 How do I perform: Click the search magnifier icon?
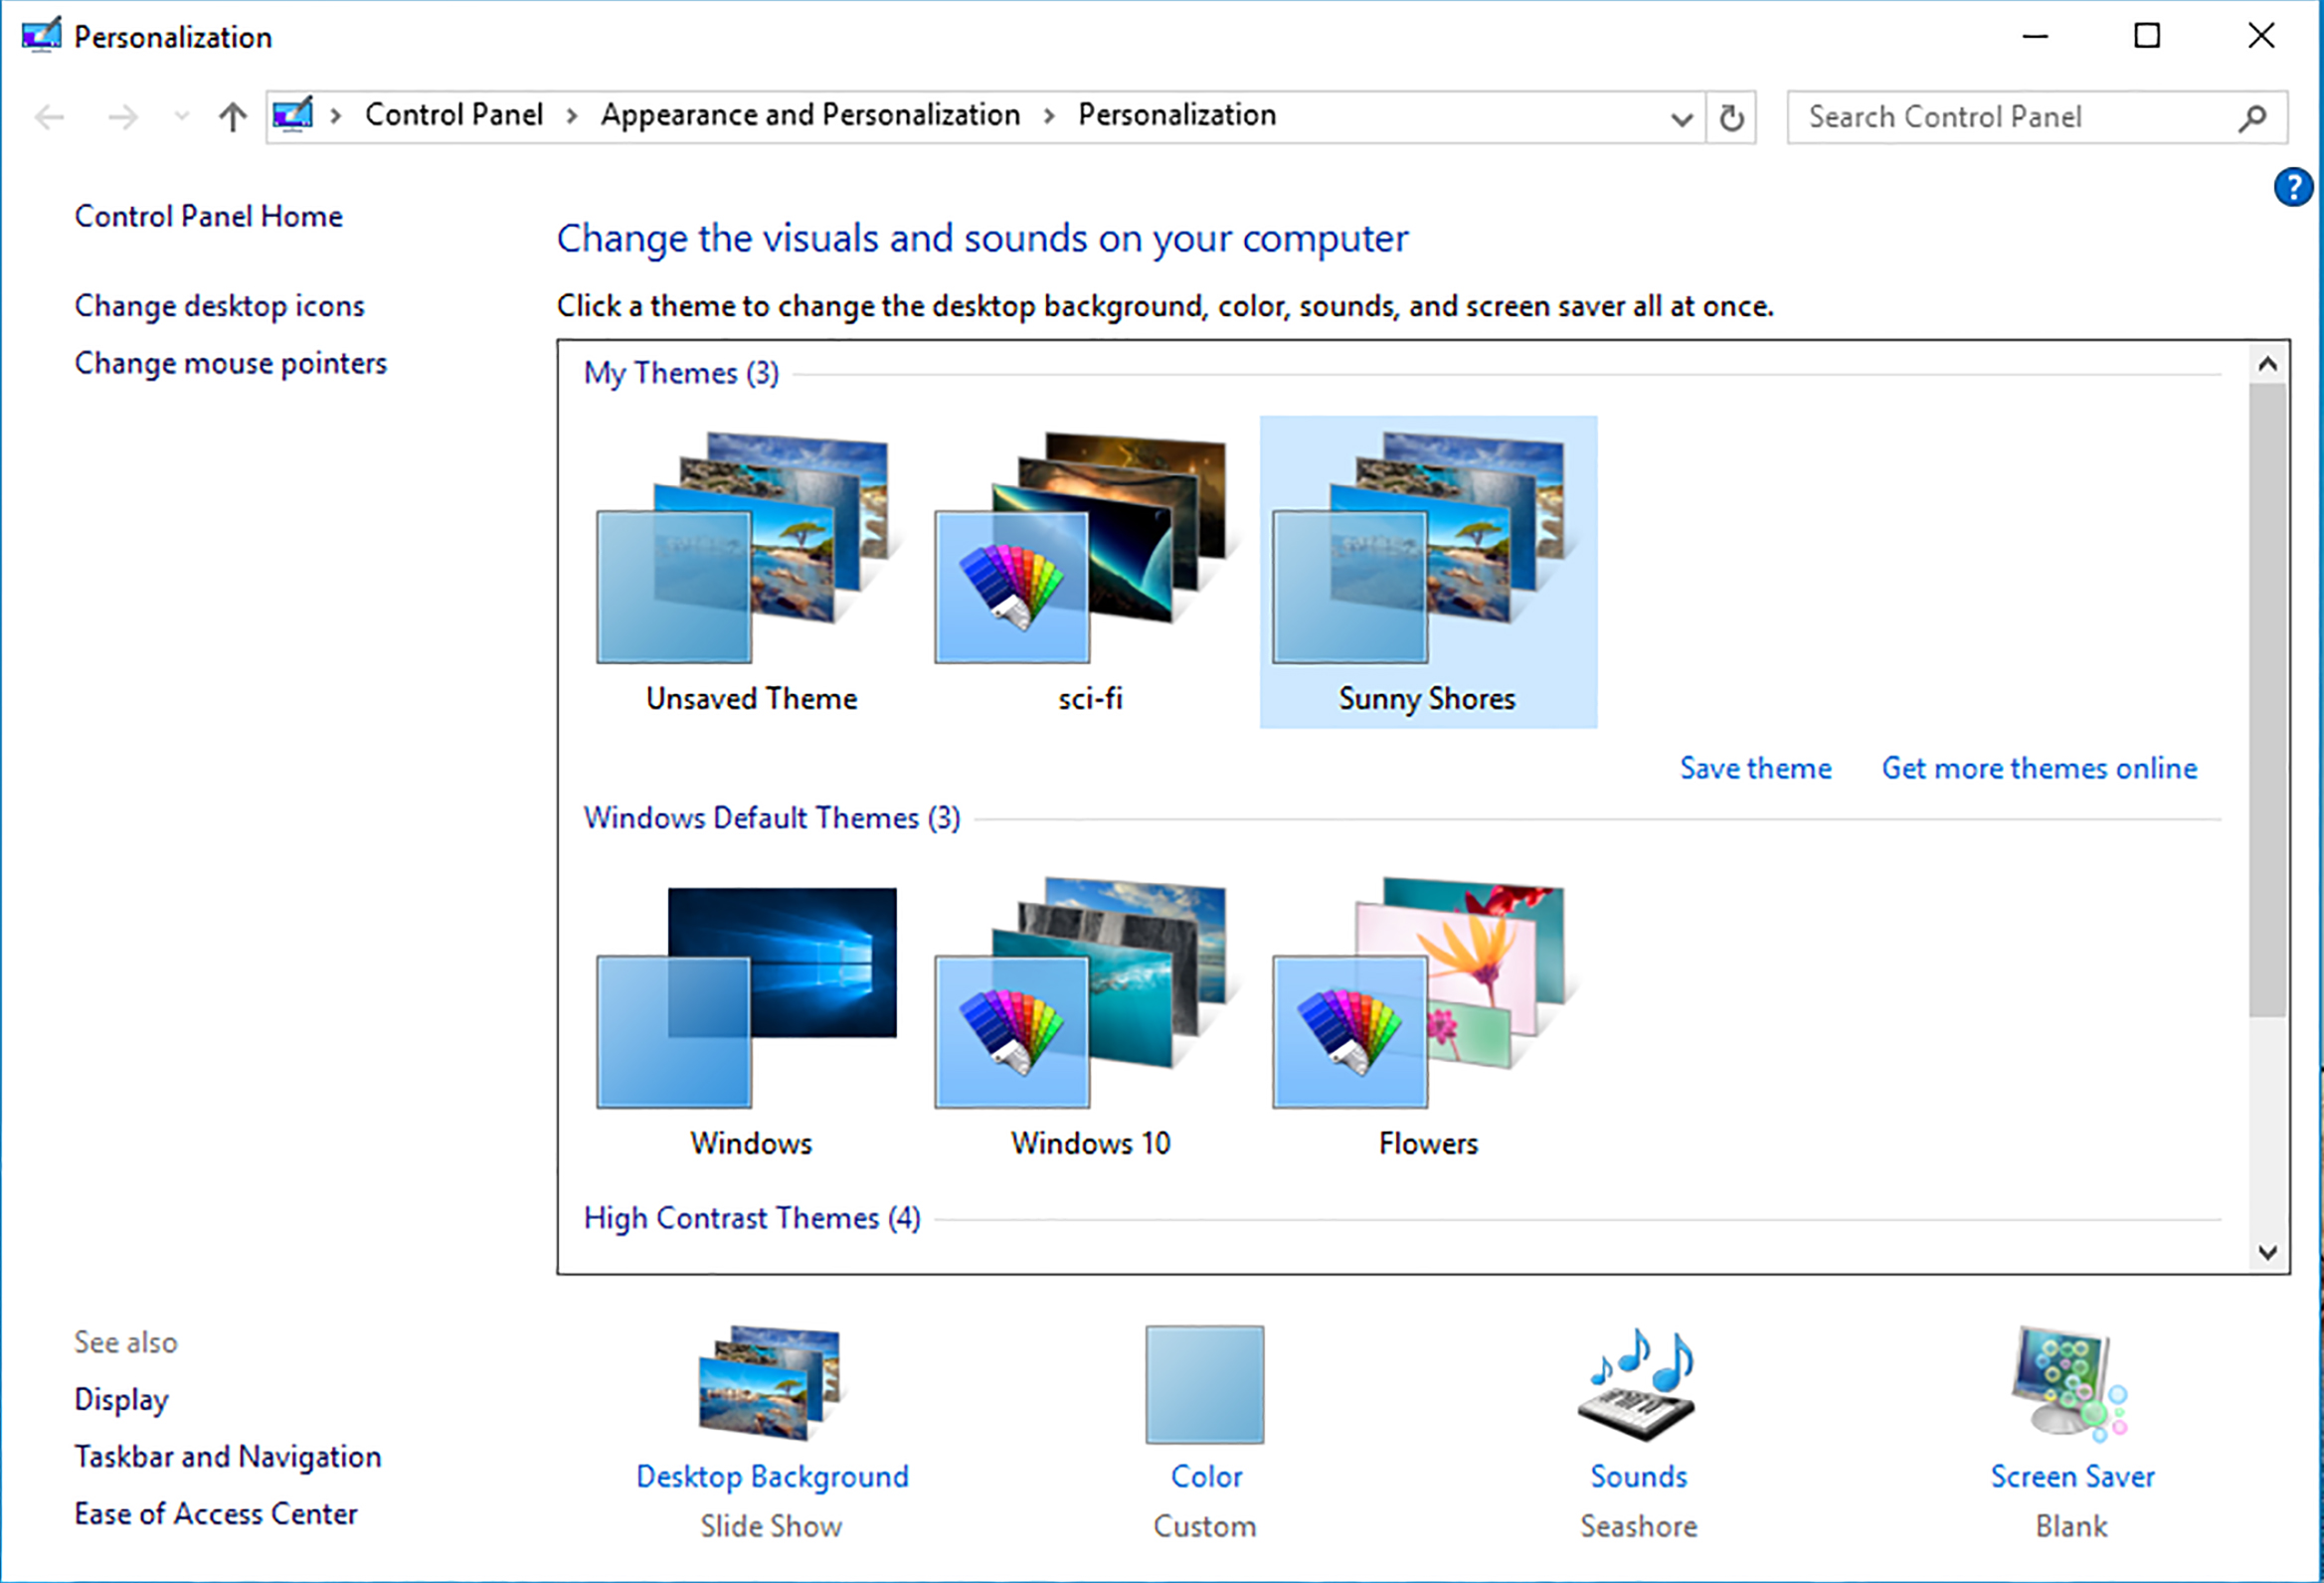click(2252, 117)
